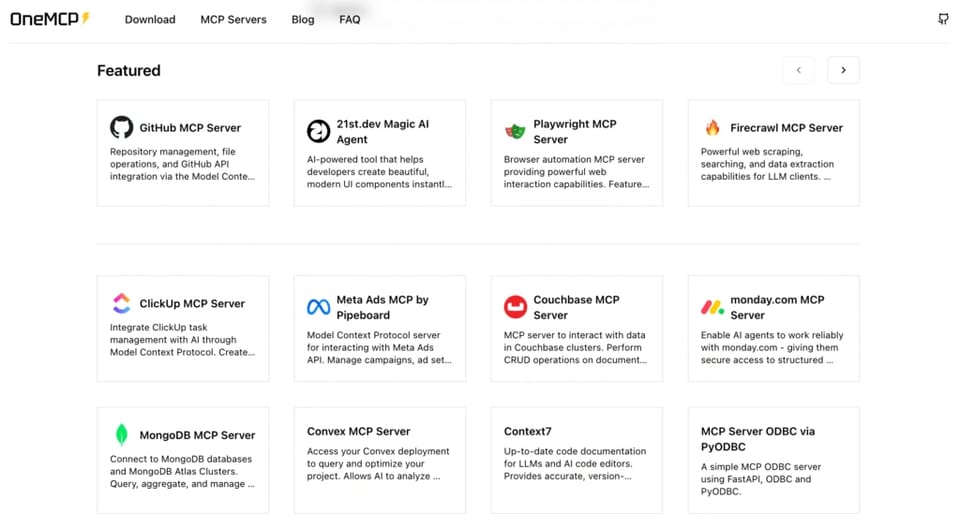This screenshot has width=960, height=528.
Task: Click the Playwright masks icon
Action: click(x=515, y=132)
